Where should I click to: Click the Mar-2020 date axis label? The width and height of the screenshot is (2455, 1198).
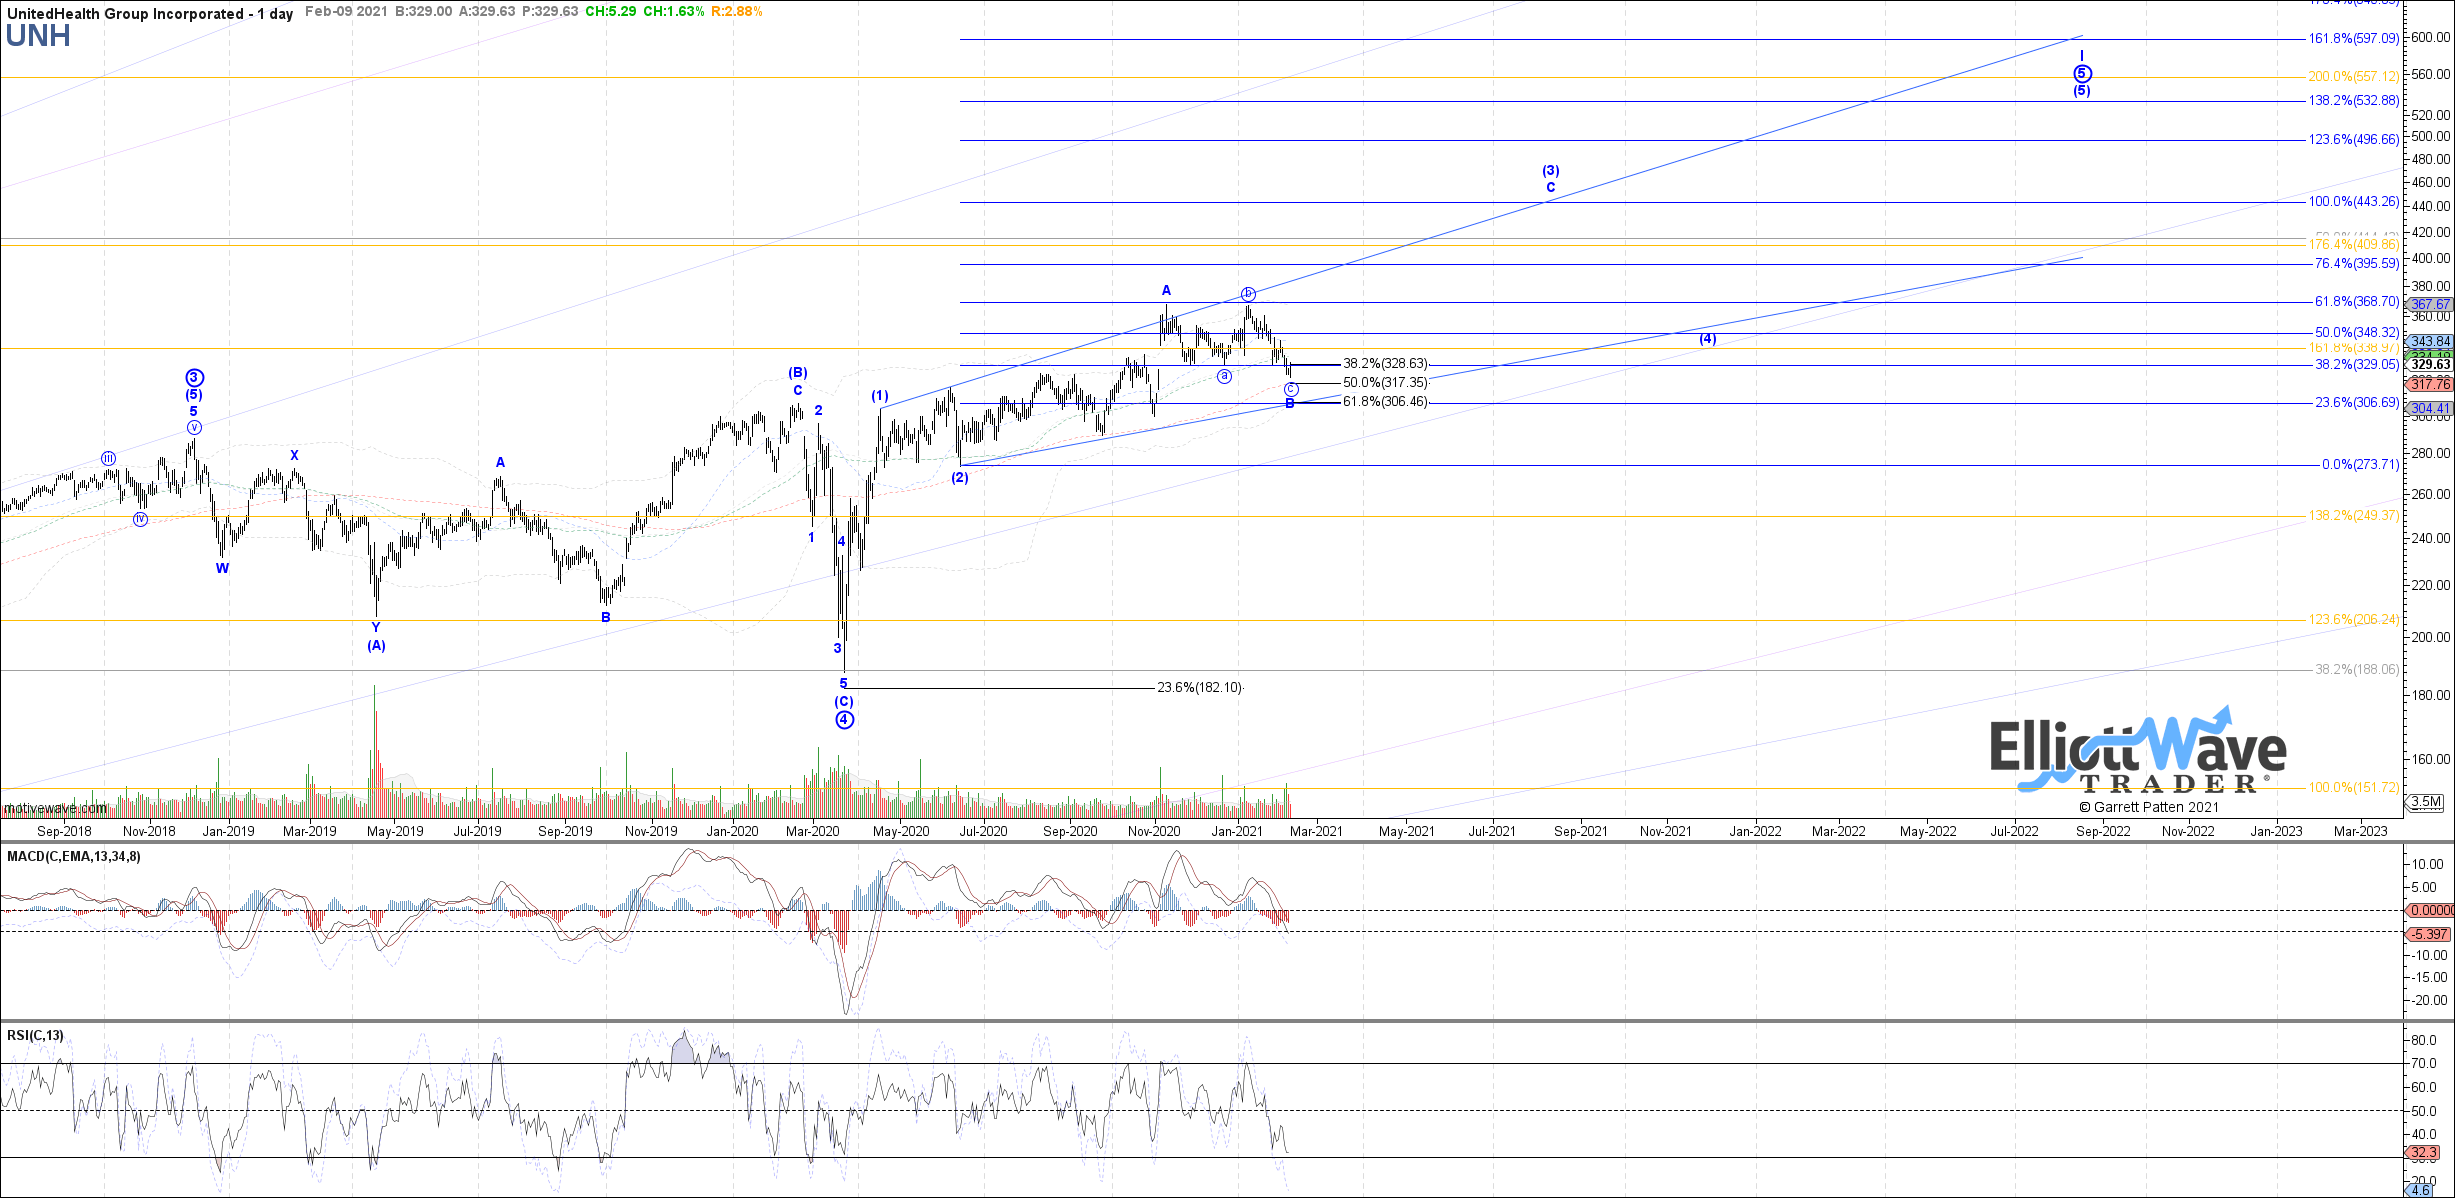pyautogui.click(x=812, y=831)
